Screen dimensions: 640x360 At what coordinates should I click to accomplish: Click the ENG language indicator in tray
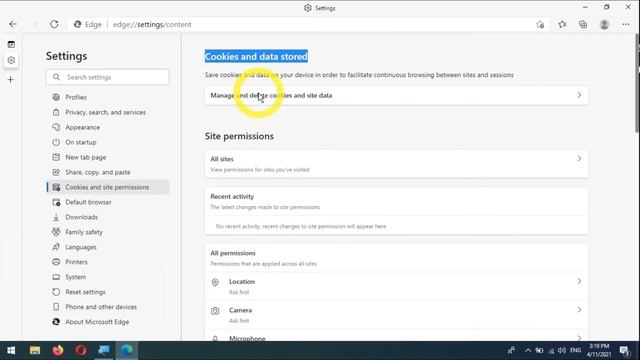click(x=576, y=350)
